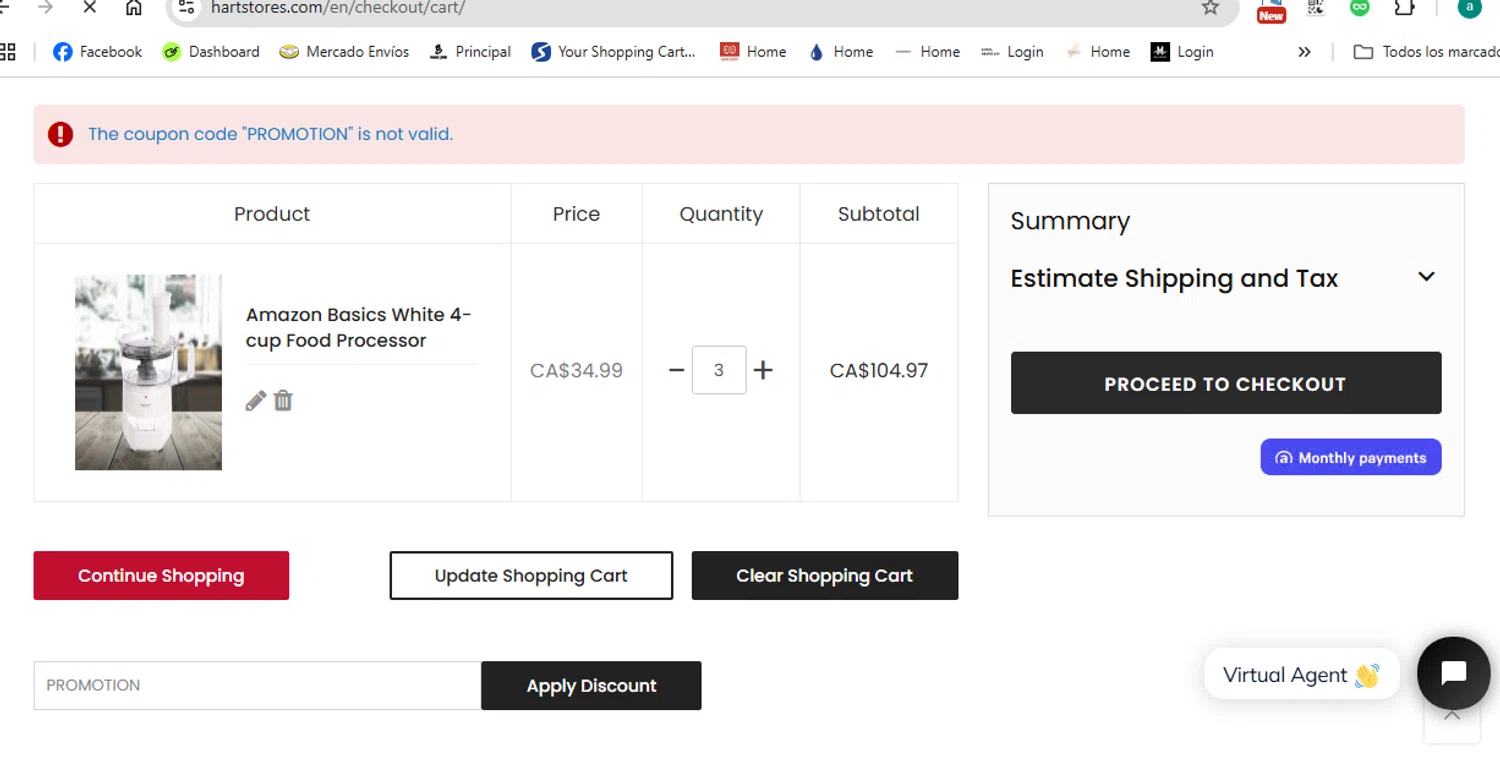Open the food processor product thumbnail
Screen dimensions: 1500x761
[x=148, y=372]
